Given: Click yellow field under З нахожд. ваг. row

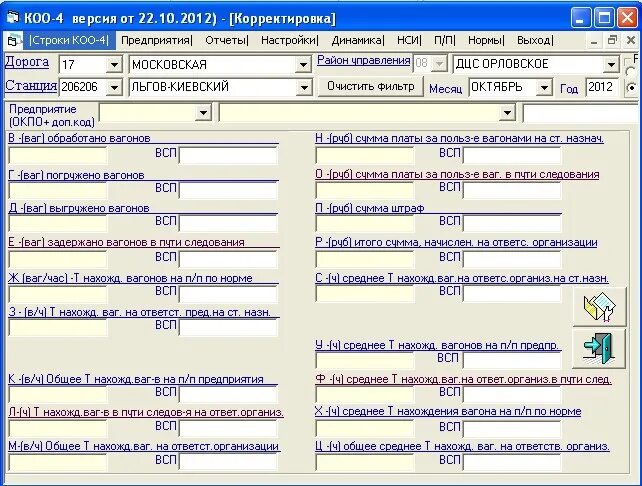Looking at the screenshot, I should point(58,327).
